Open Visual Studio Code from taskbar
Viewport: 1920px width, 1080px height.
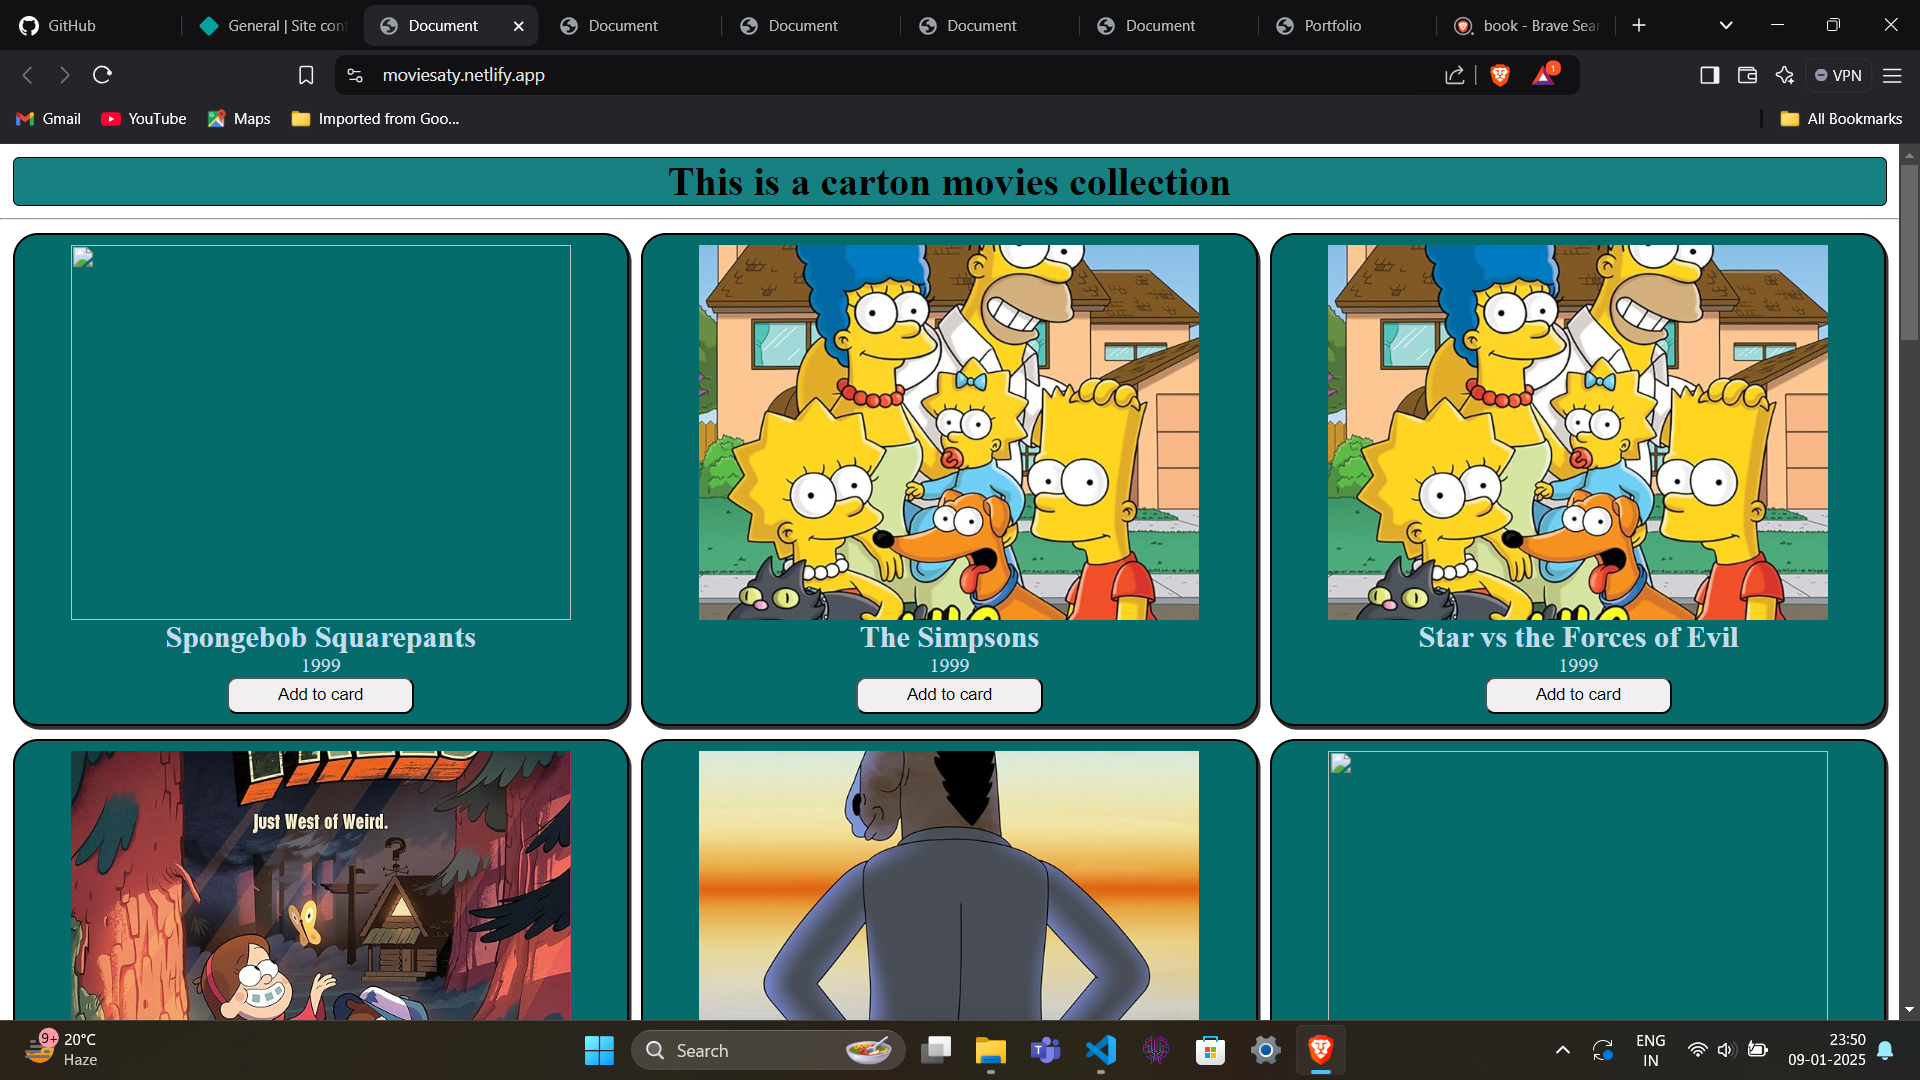(1101, 1050)
